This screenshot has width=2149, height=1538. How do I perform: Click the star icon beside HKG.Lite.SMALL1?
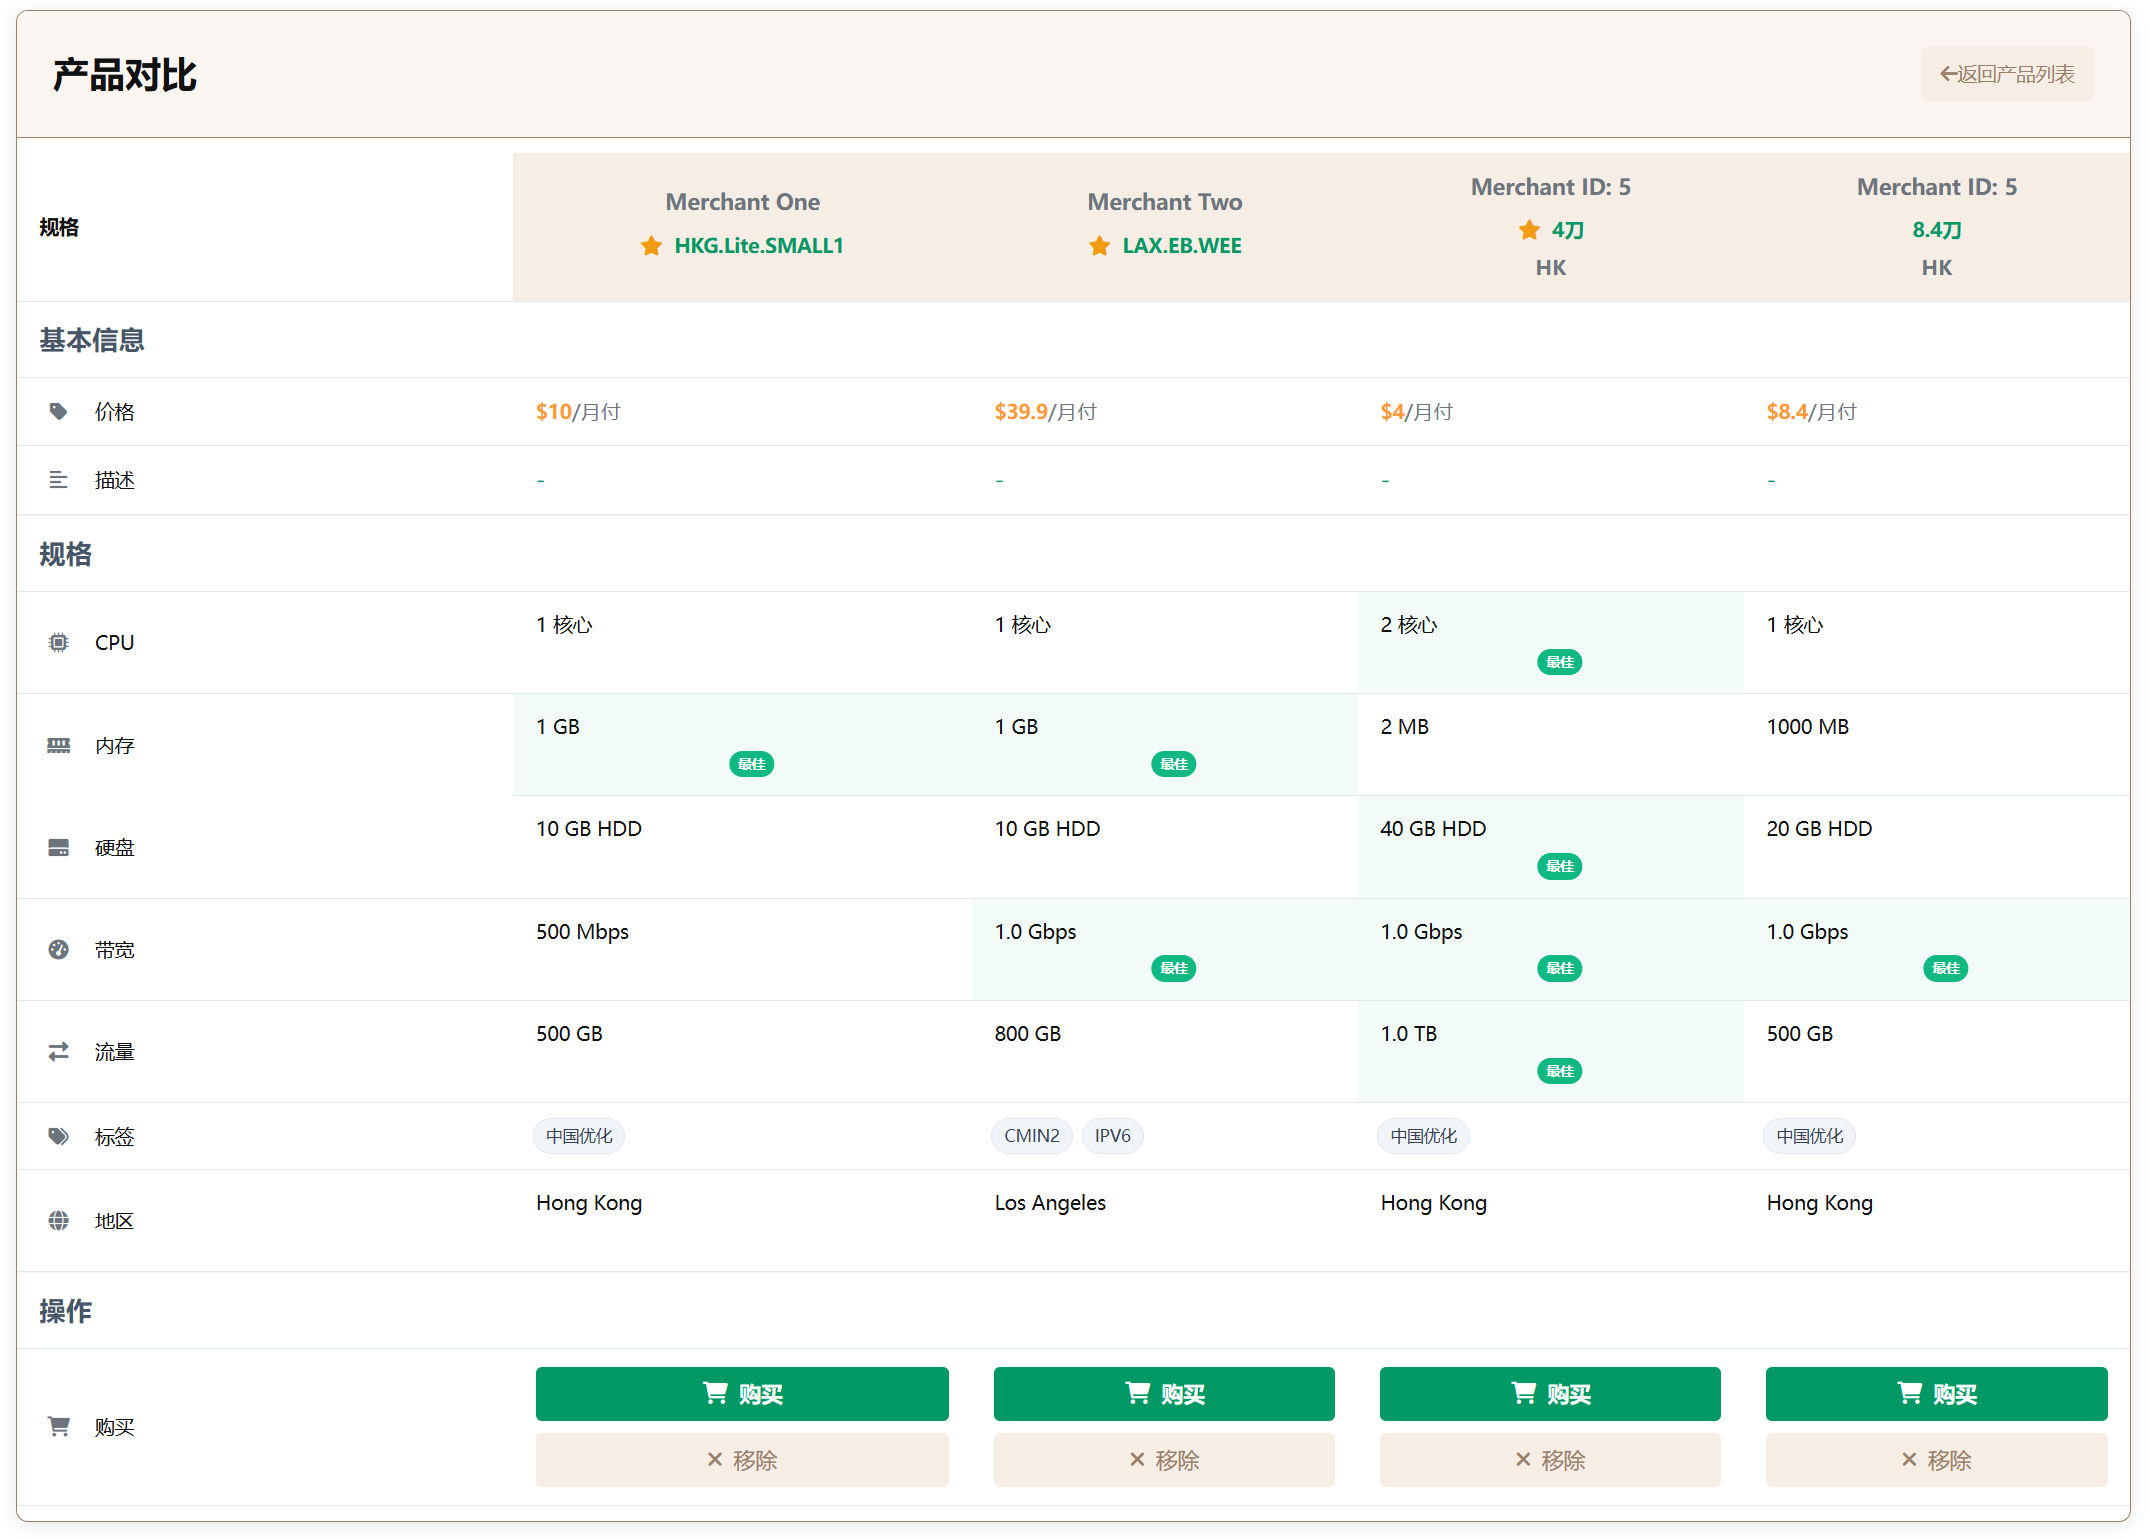pos(651,246)
